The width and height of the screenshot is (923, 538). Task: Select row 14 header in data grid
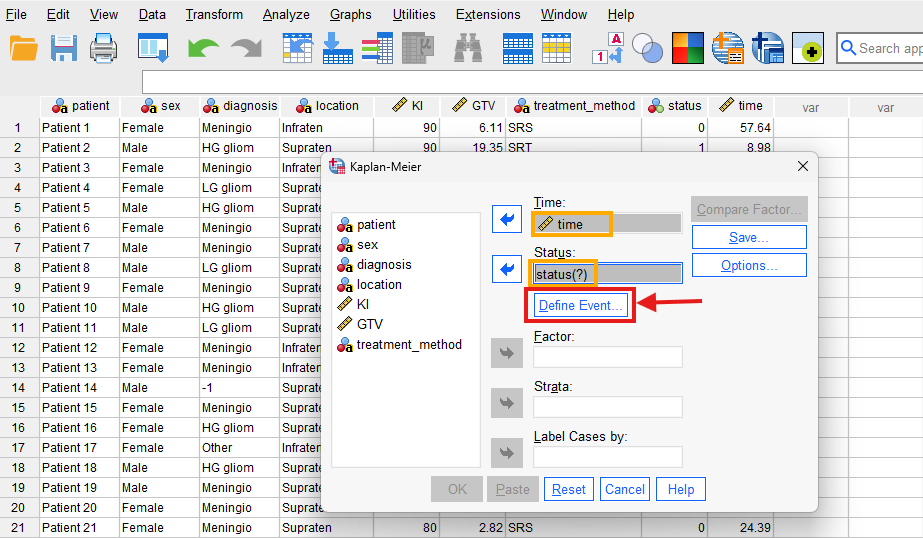coord(18,388)
